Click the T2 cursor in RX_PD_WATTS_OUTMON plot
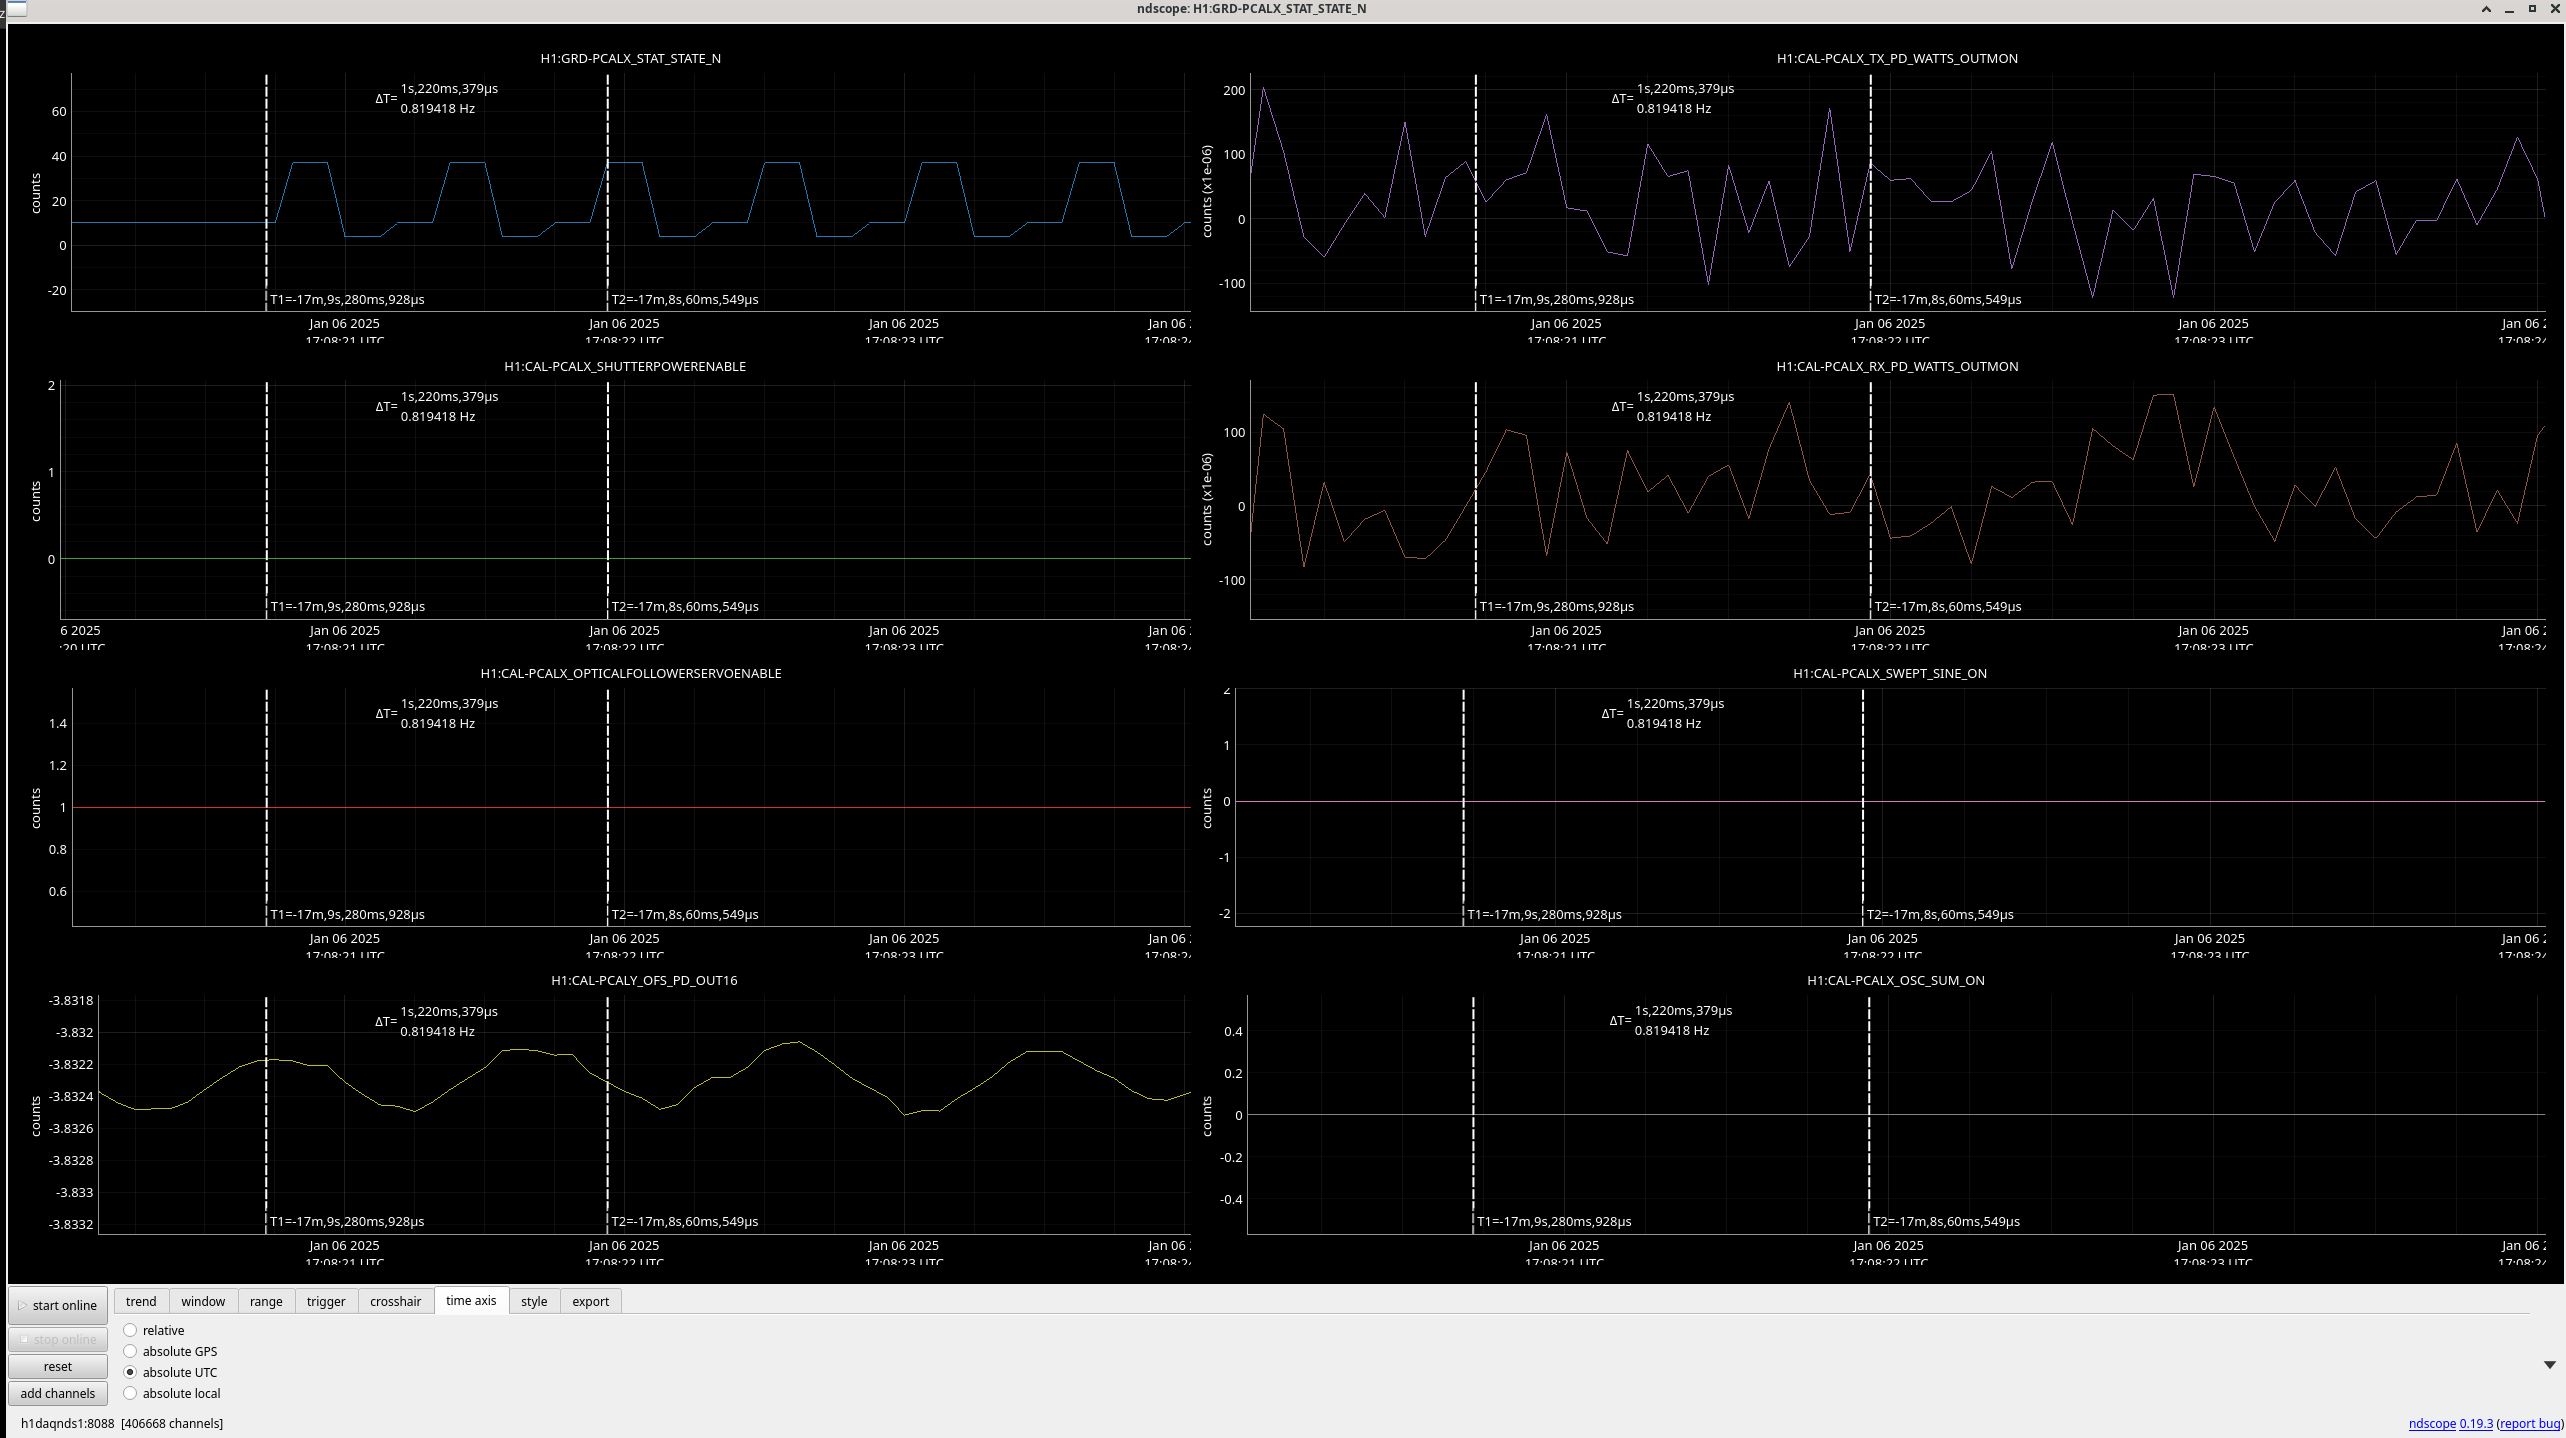 (x=1870, y=500)
